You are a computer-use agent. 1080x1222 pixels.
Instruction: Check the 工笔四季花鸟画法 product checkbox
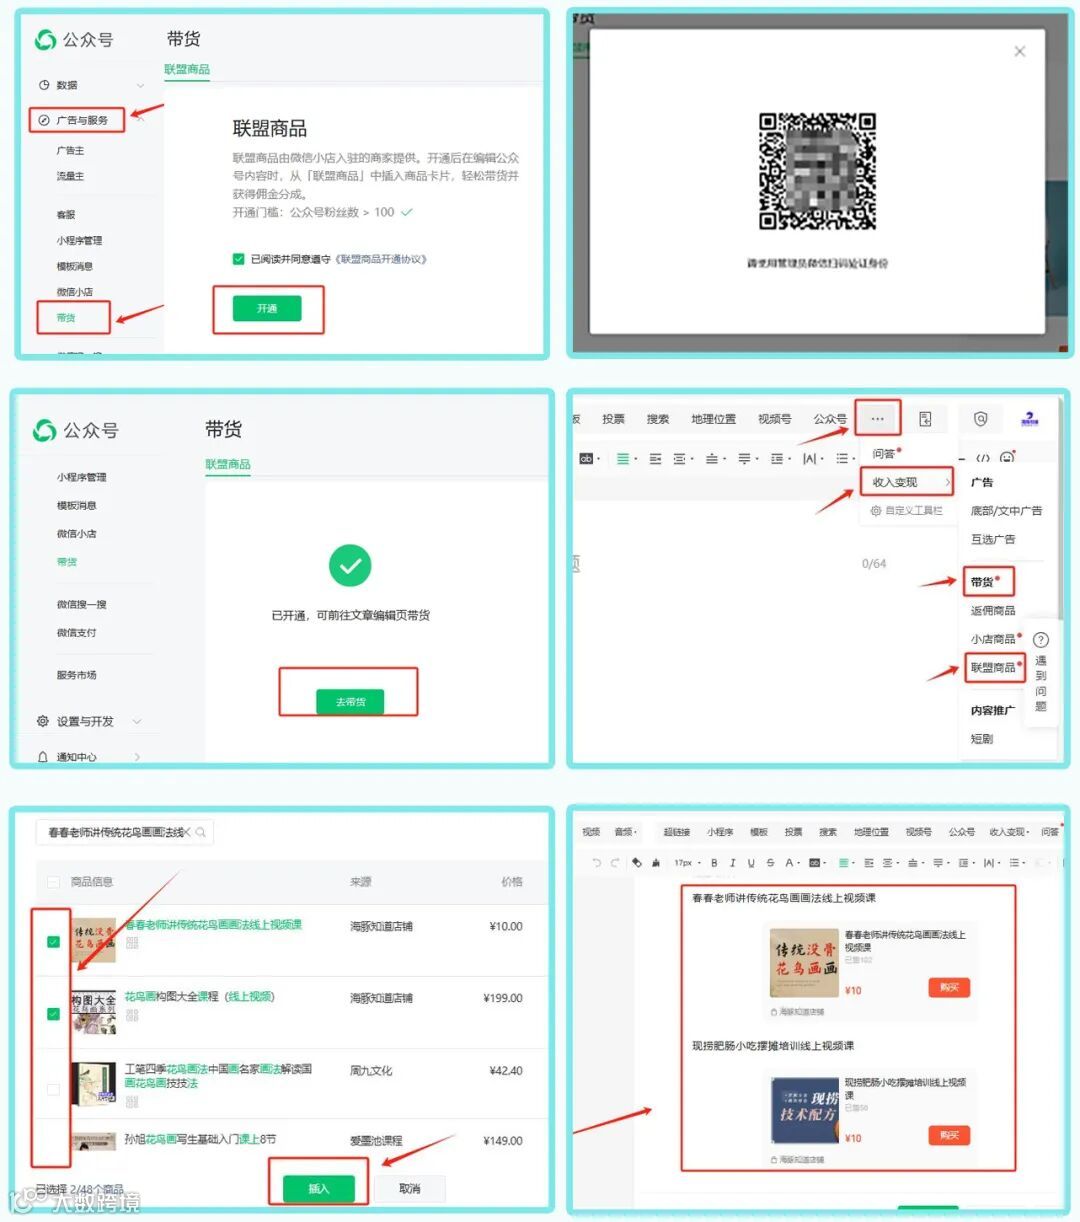coord(53,1089)
